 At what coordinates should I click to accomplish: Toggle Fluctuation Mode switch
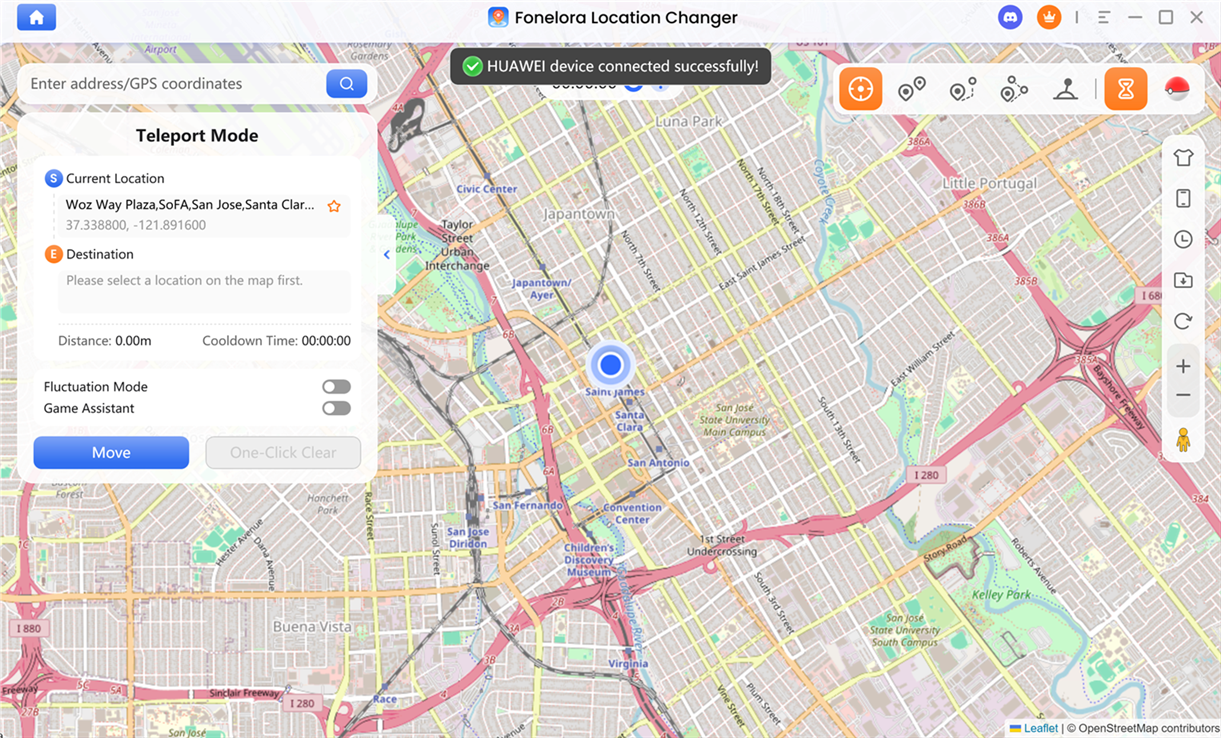(336, 387)
